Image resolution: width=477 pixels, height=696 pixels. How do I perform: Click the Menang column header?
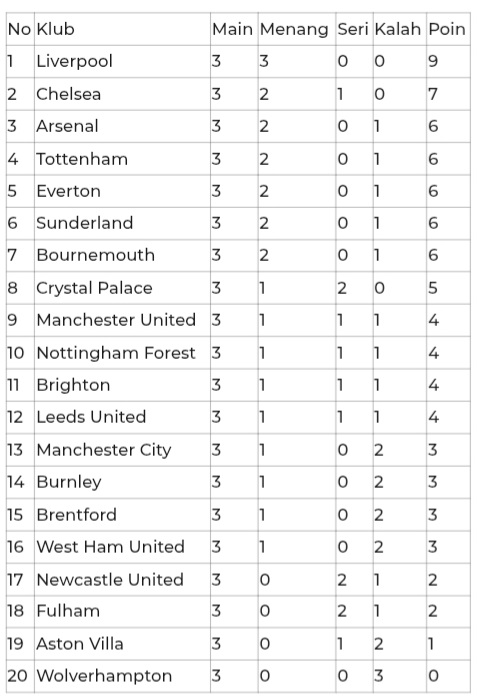point(294,29)
